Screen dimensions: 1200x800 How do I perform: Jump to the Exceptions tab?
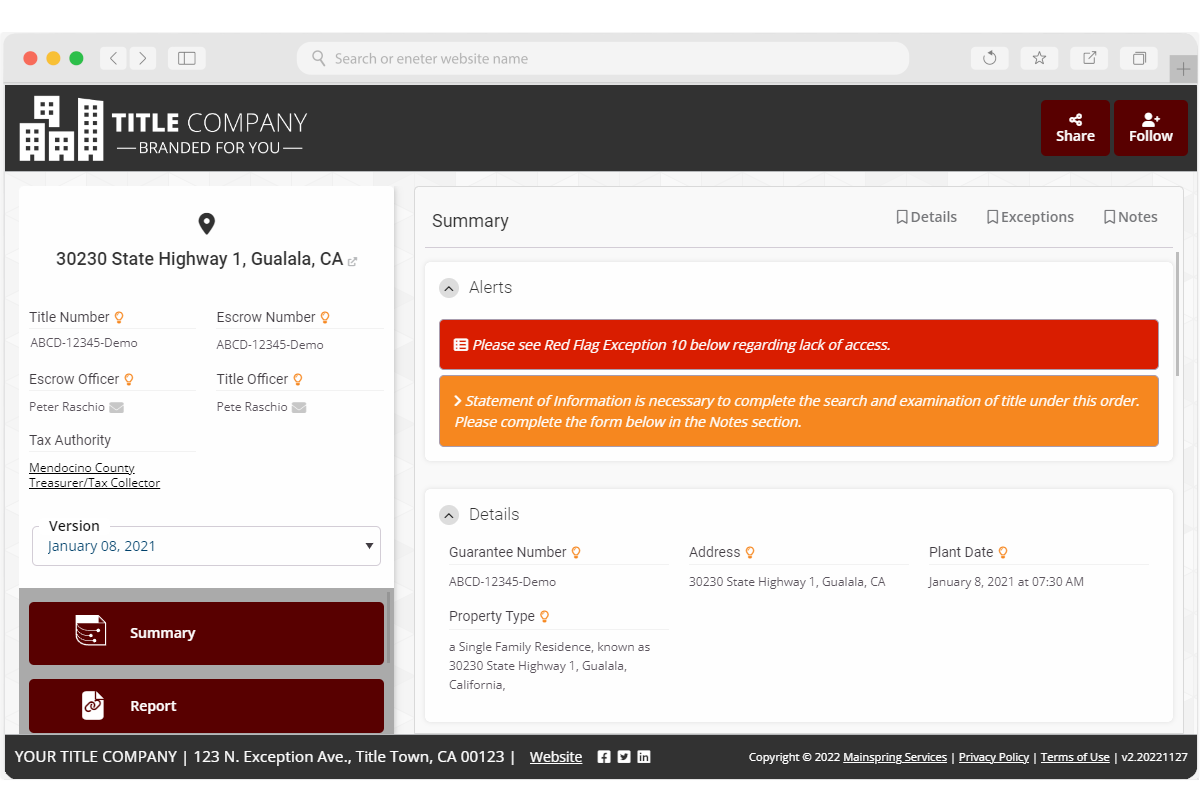[1030, 217]
